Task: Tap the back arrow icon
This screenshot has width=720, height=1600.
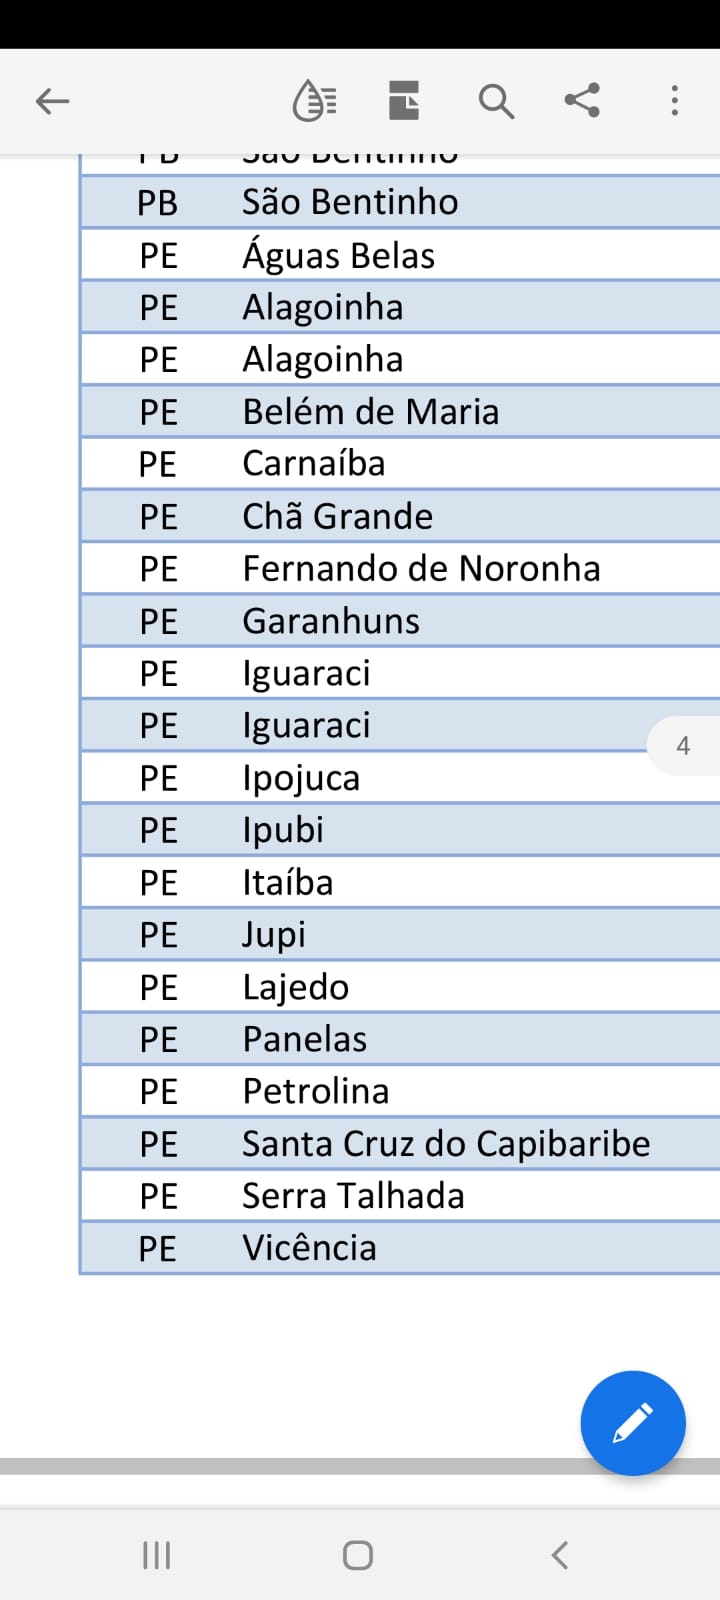Action: (52, 101)
